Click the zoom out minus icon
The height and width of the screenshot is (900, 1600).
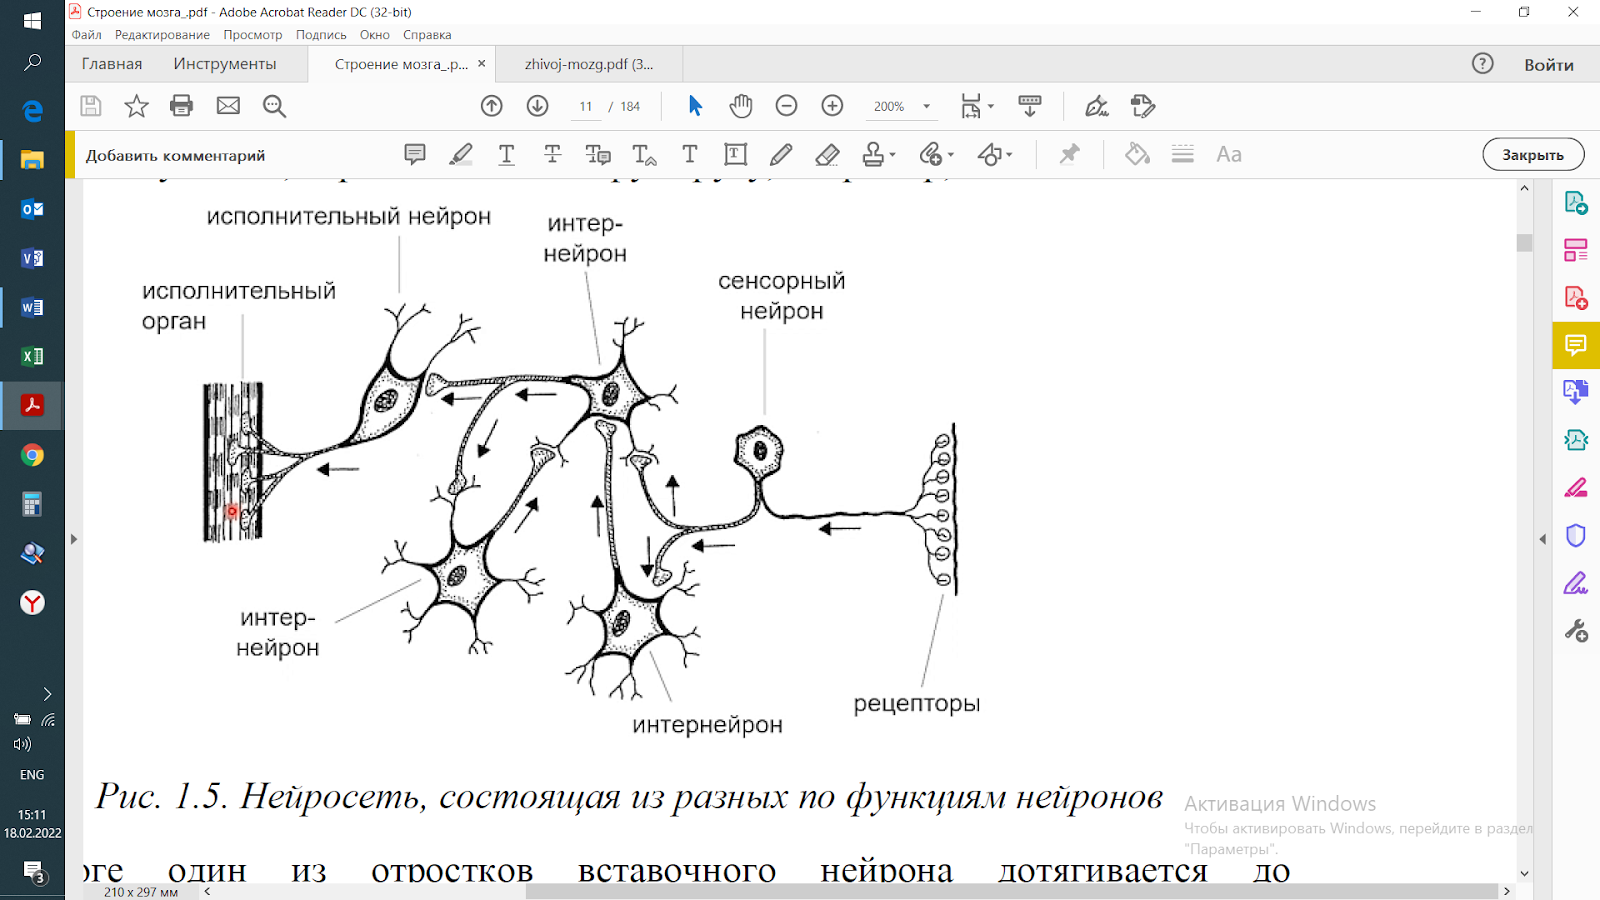pyautogui.click(x=787, y=106)
